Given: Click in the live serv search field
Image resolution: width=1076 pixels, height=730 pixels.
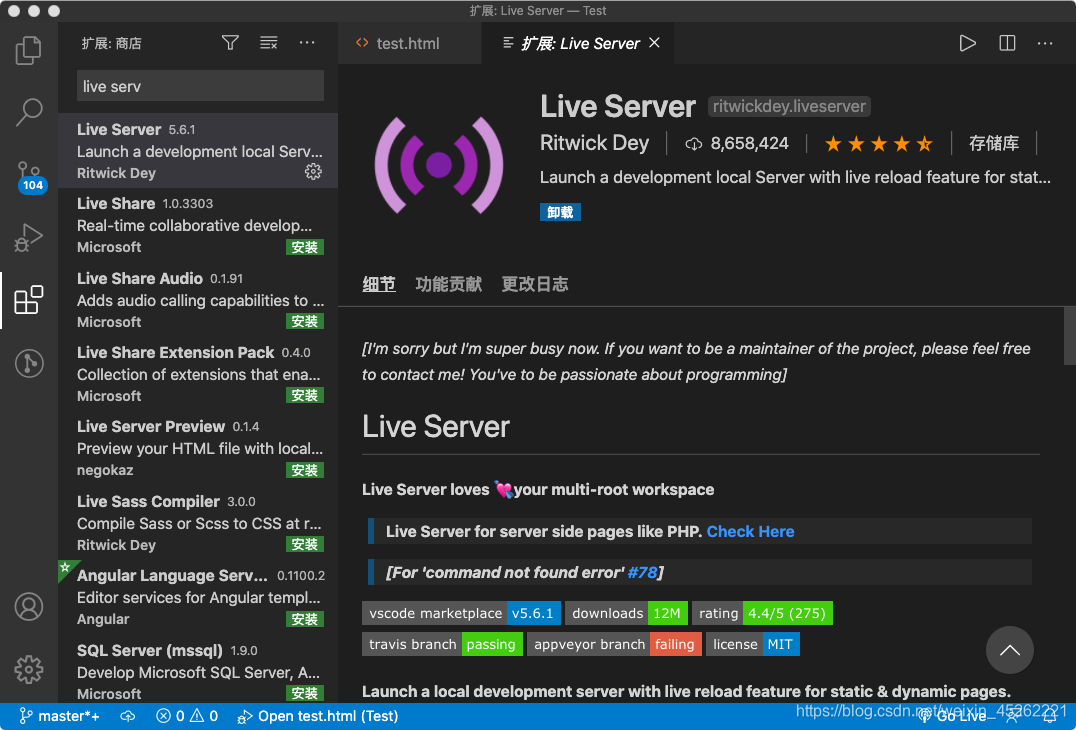Looking at the screenshot, I should pyautogui.click(x=200, y=86).
